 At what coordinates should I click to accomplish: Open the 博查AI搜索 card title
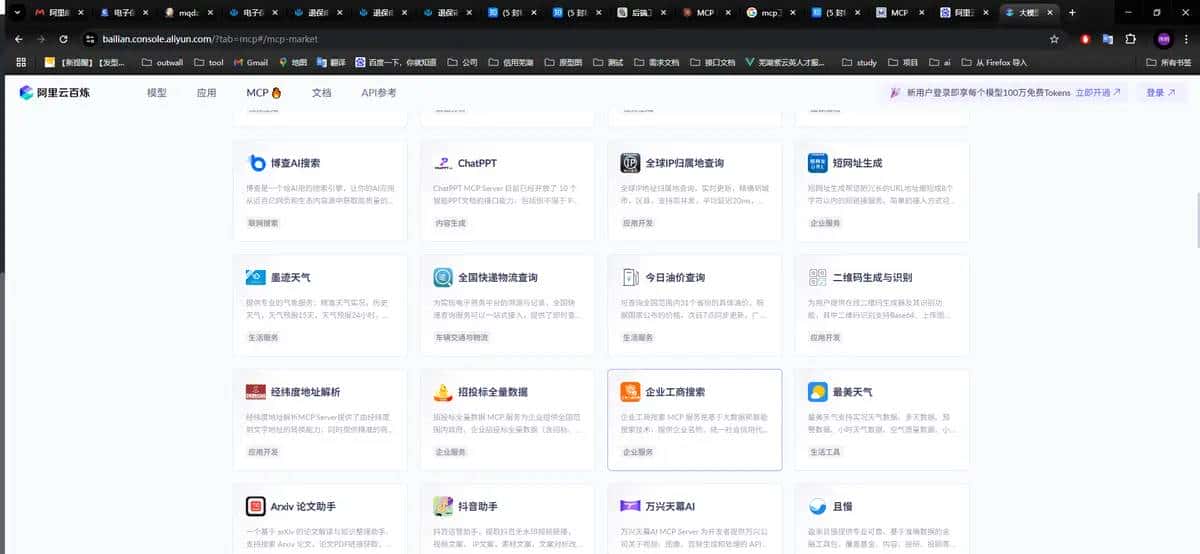click(295, 163)
